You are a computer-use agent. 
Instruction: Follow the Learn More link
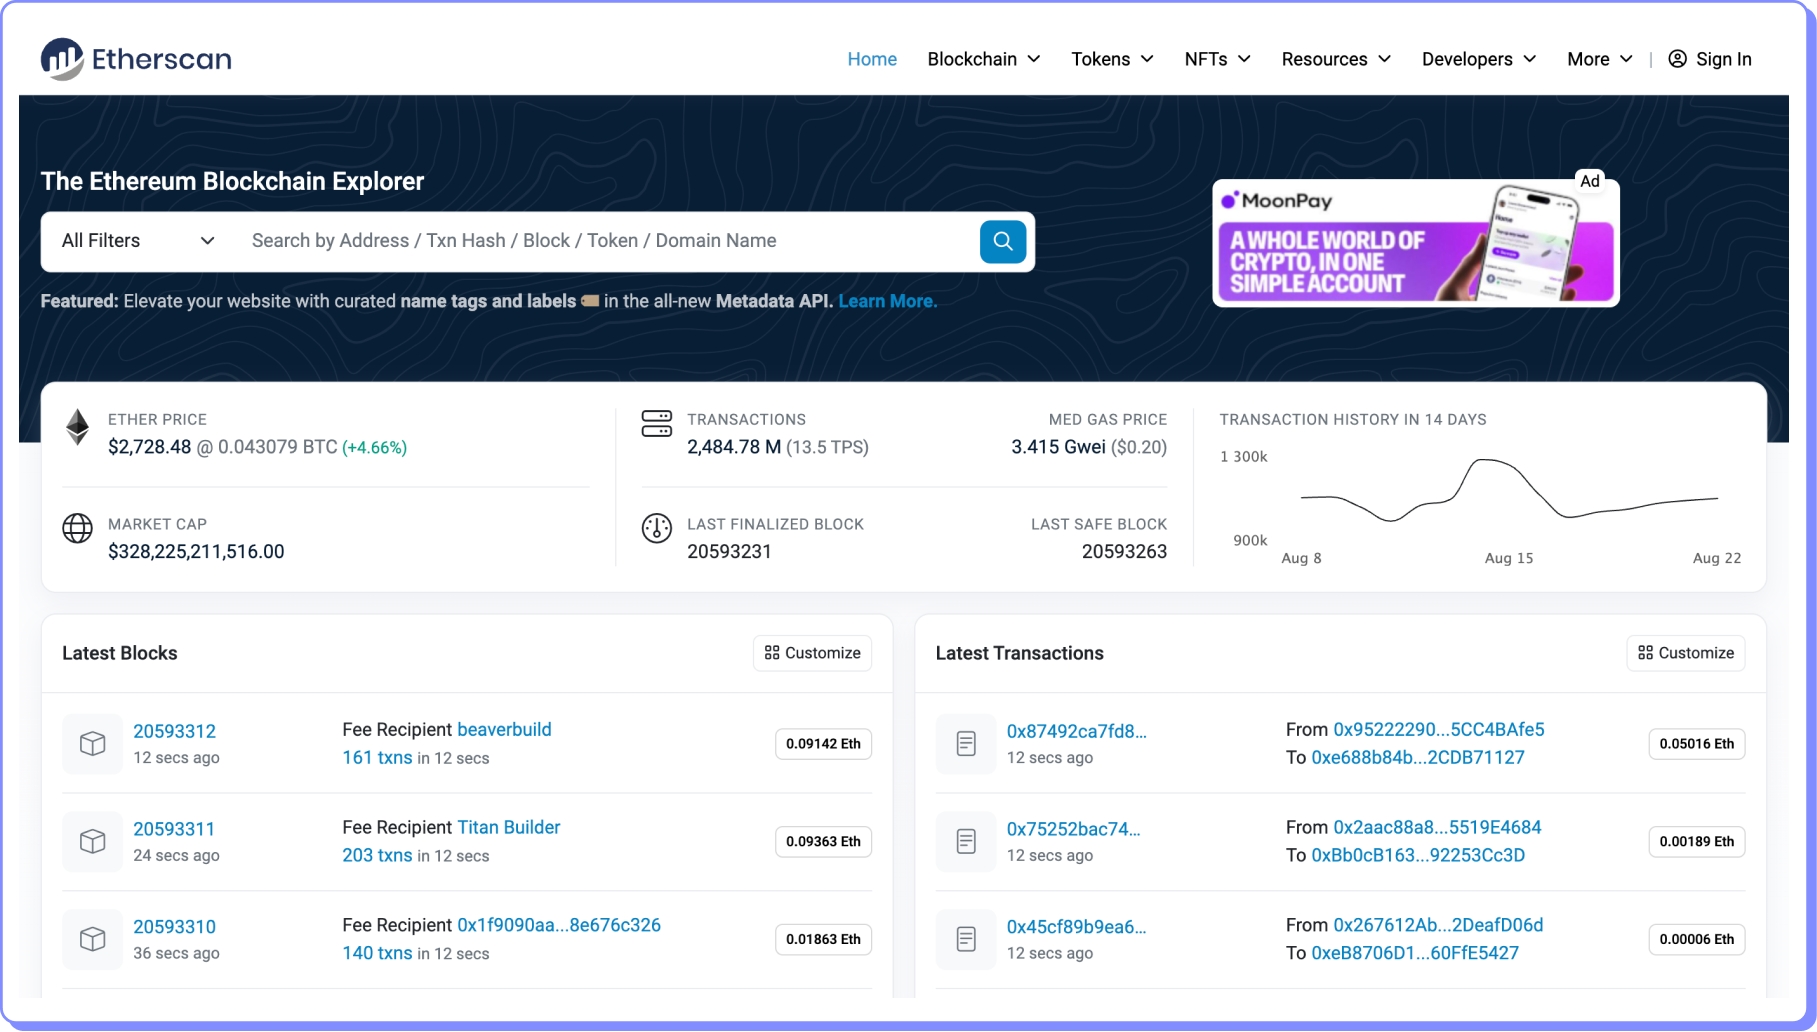point(887,301)
